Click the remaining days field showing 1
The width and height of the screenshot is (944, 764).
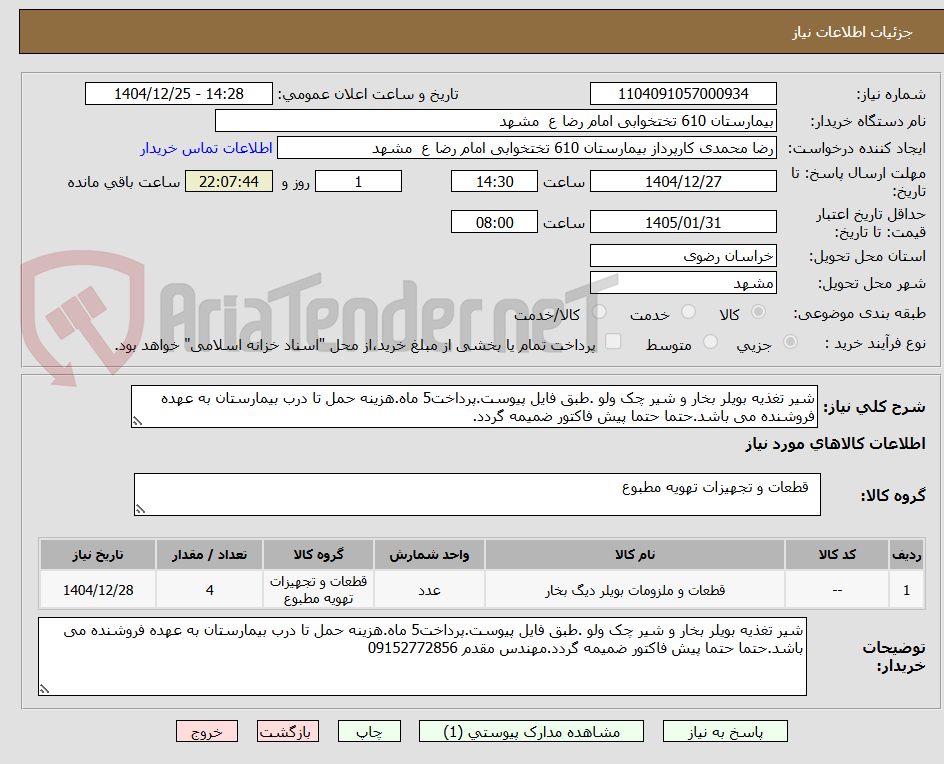358,181
